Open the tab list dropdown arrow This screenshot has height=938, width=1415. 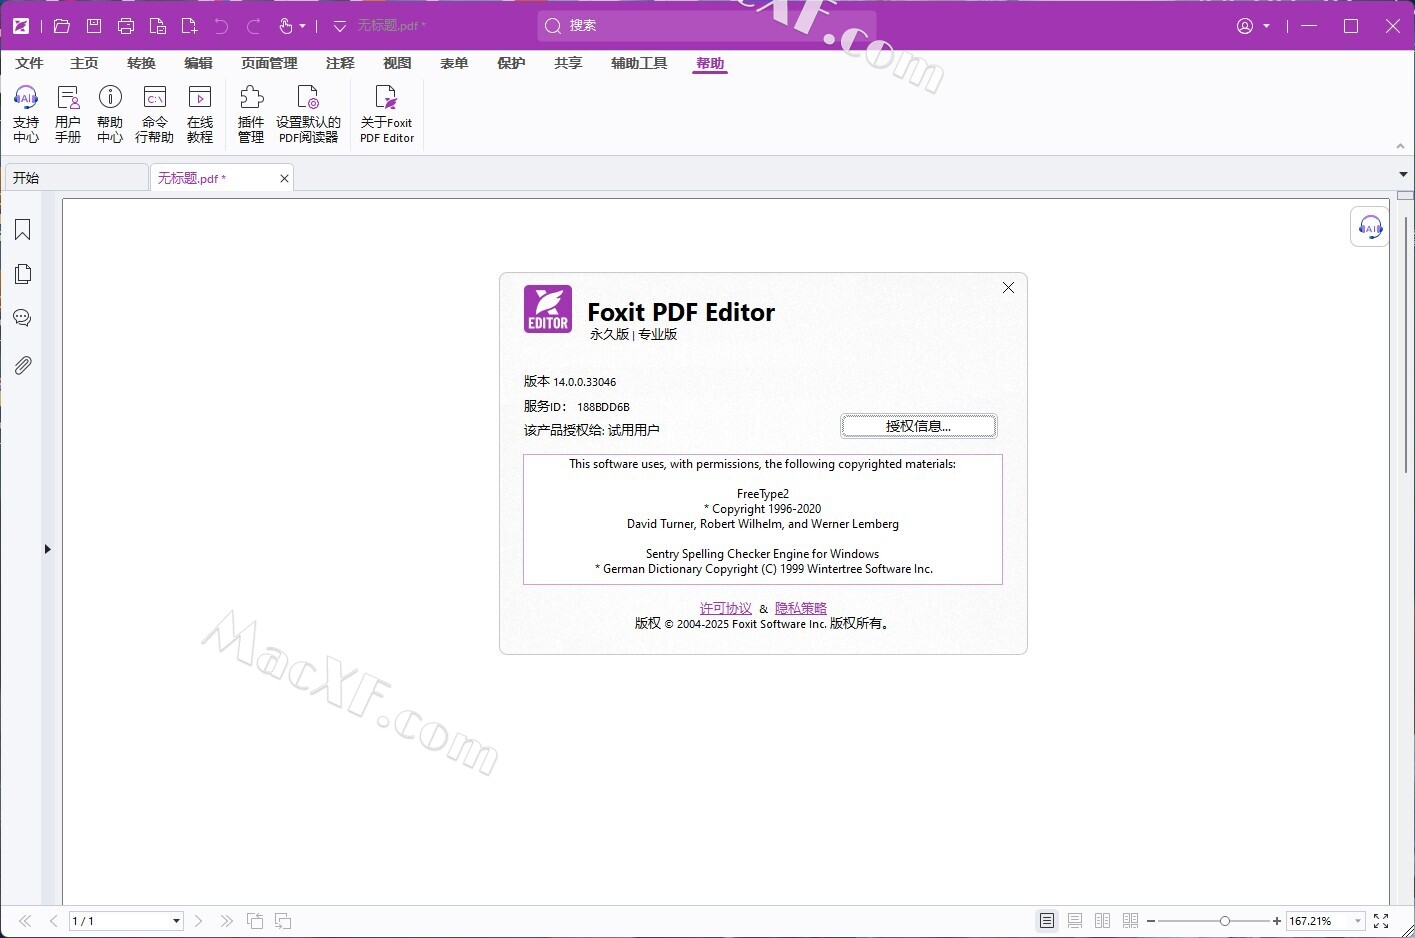1403,174
